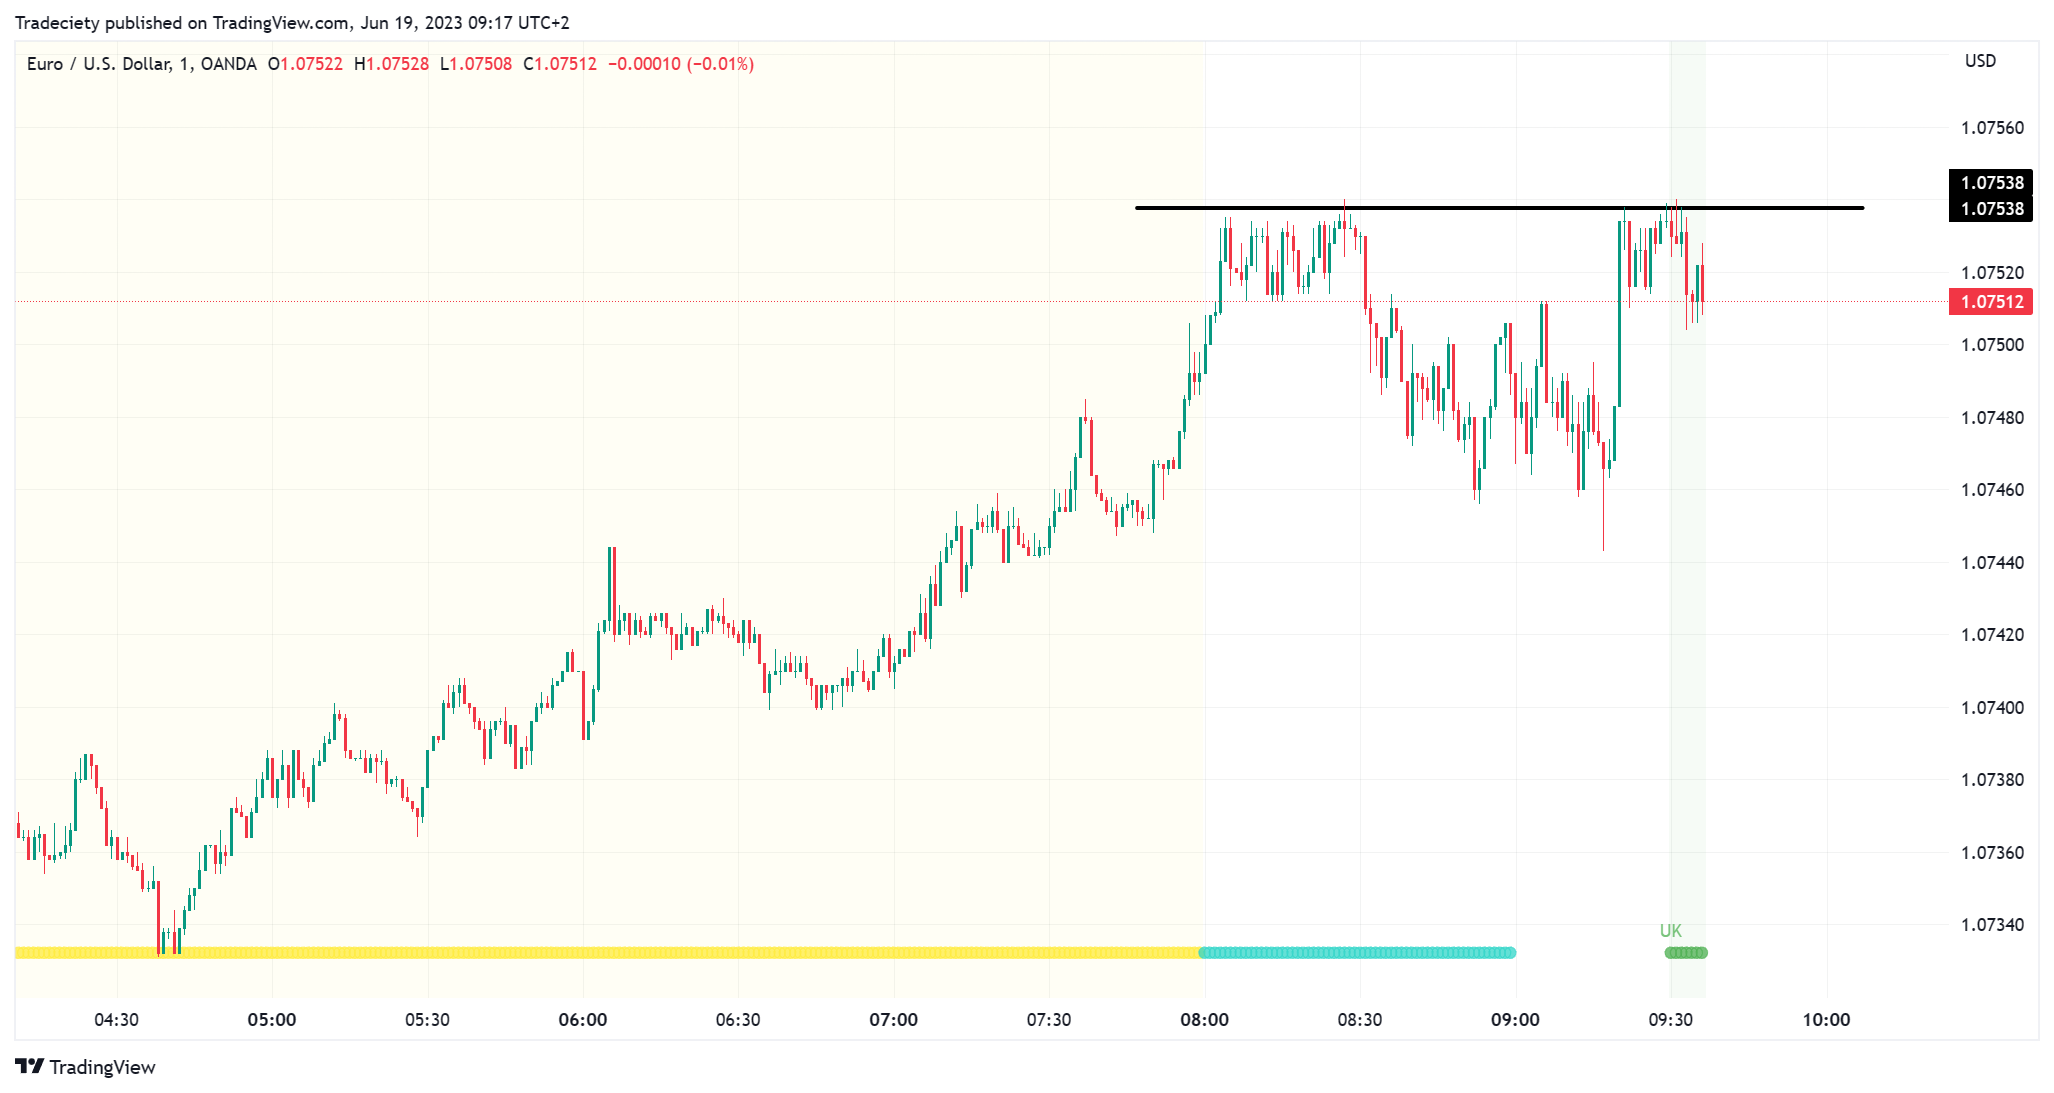The height and width of the screenshot is (1093, 2054).
Task: Click the 1.07440 price axis label
Action: tap(1992, 563)
